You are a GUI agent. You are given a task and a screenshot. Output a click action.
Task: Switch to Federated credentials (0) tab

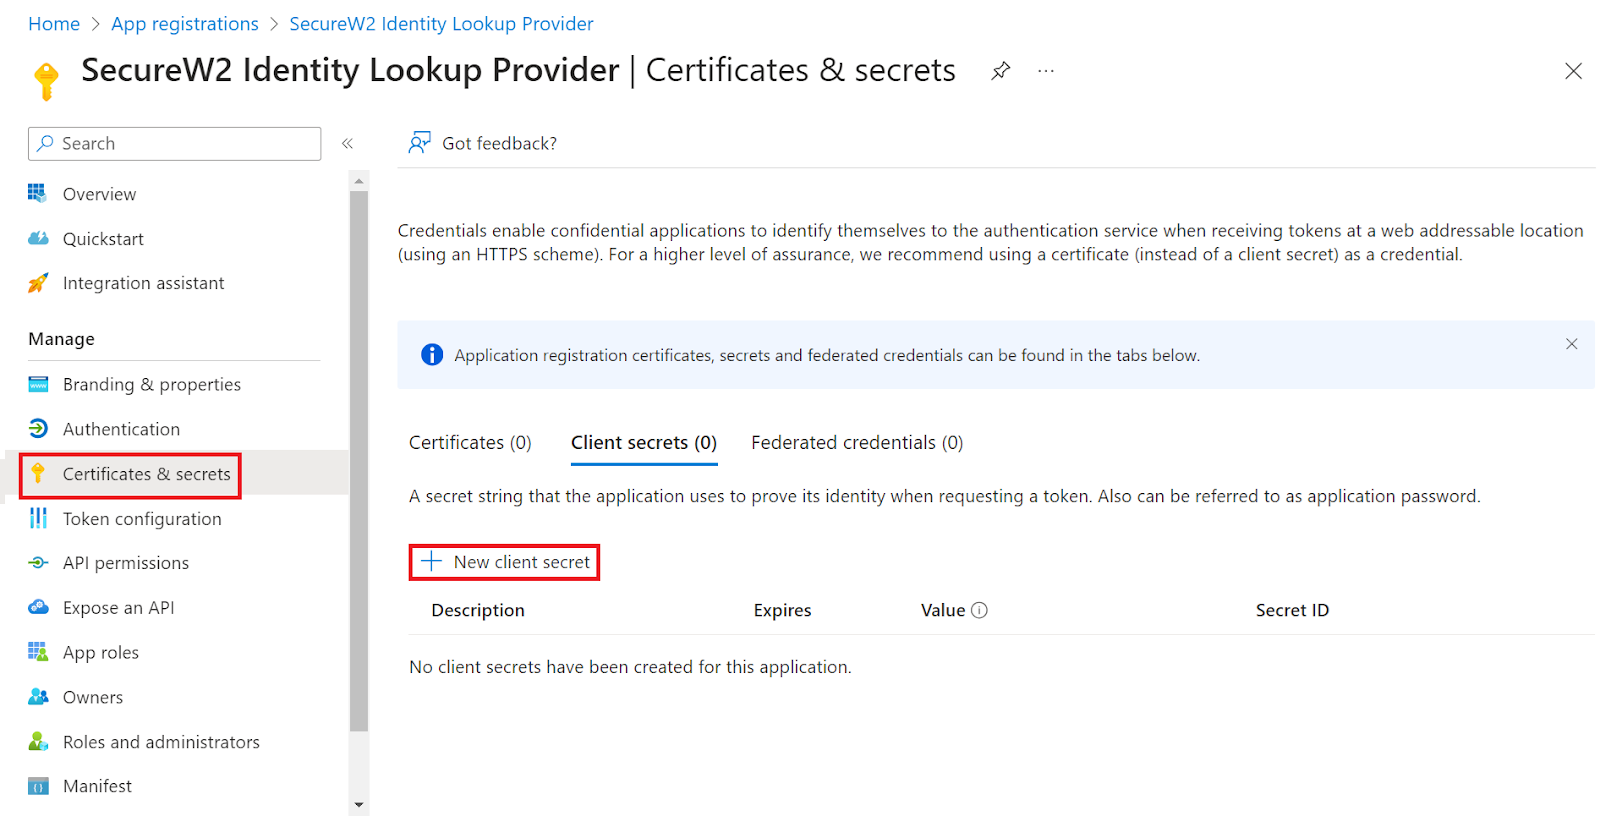[857, 443]
